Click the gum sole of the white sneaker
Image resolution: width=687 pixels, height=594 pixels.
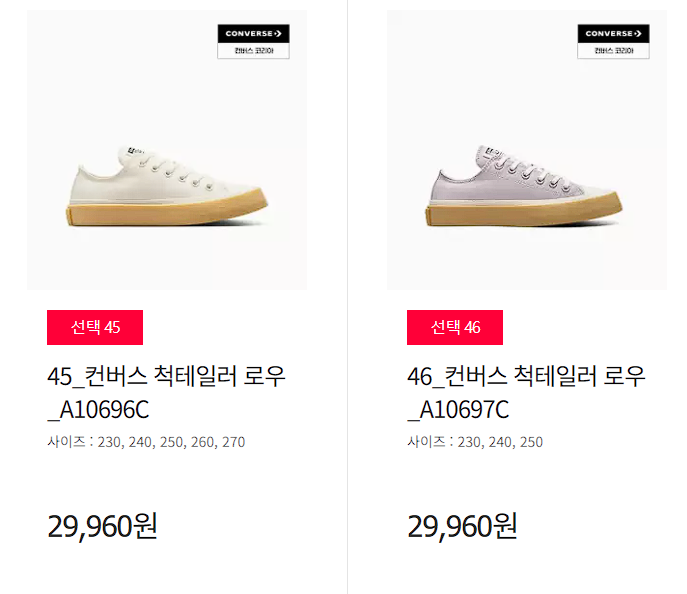166,212
